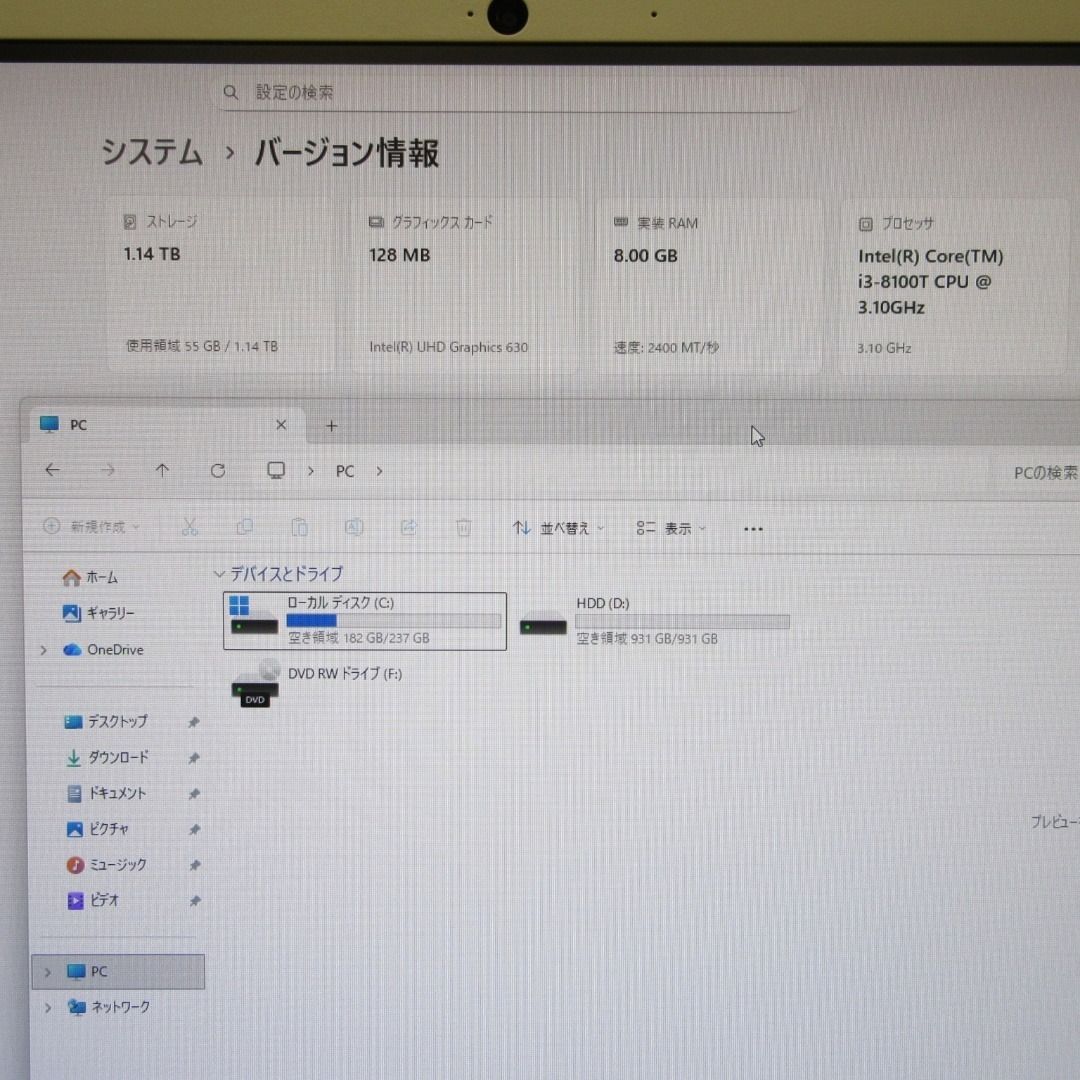The height and width of the screenshot is (1080, 1080).
Task: Expand the OneDrive sidebar entry
Action: click(x=42, y=649)
